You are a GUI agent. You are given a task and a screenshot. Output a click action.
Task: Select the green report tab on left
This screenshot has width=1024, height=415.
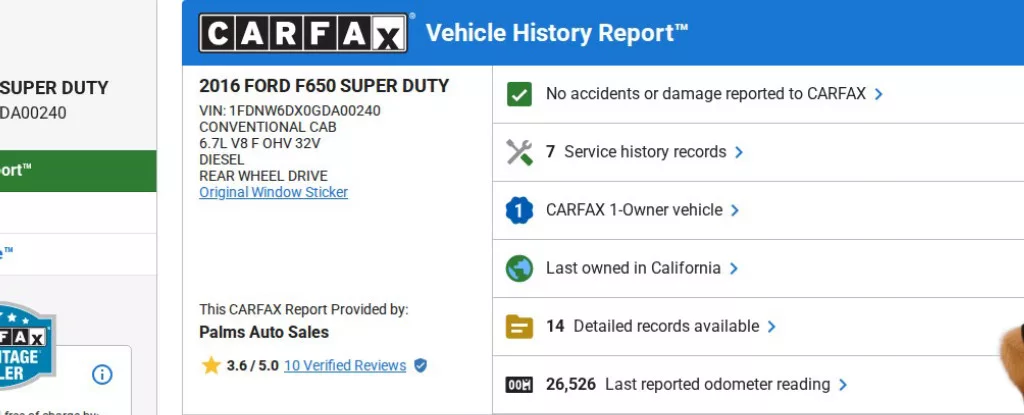click(78, 171)
